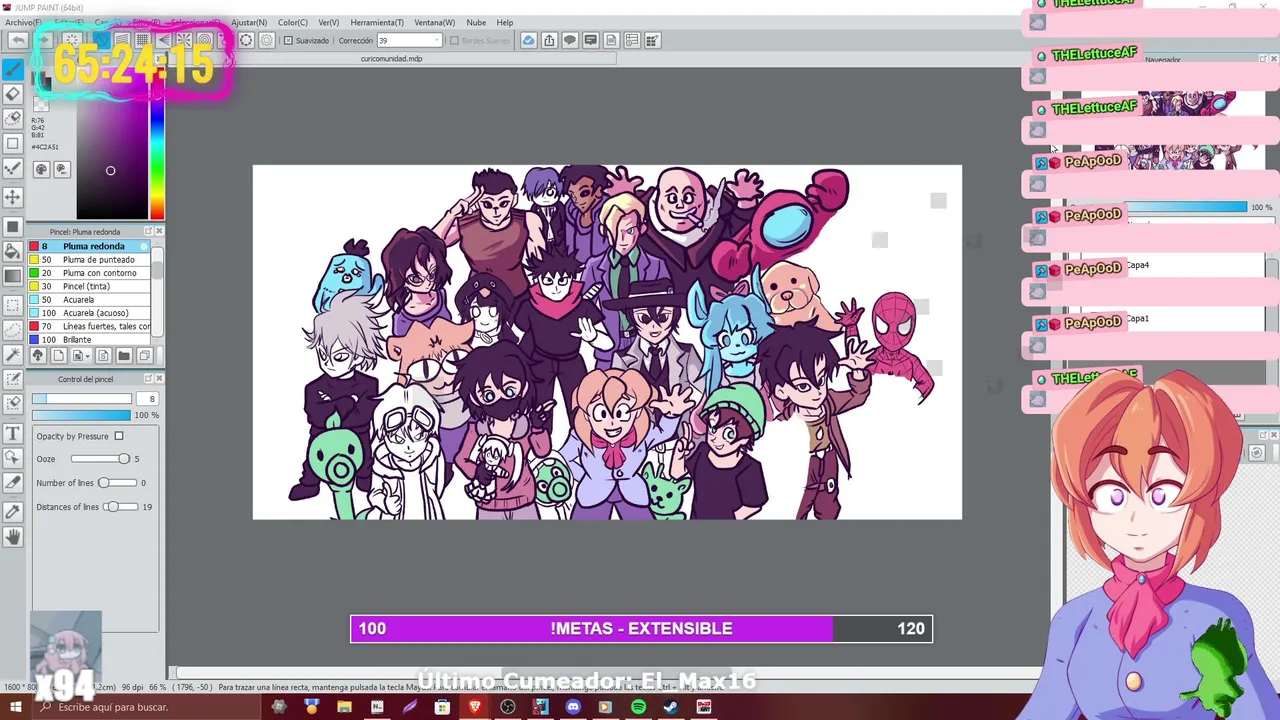The image size is (1280, 720).
Task: Toggle the Bordes Suaves checkbox
Action: (454, 41)
